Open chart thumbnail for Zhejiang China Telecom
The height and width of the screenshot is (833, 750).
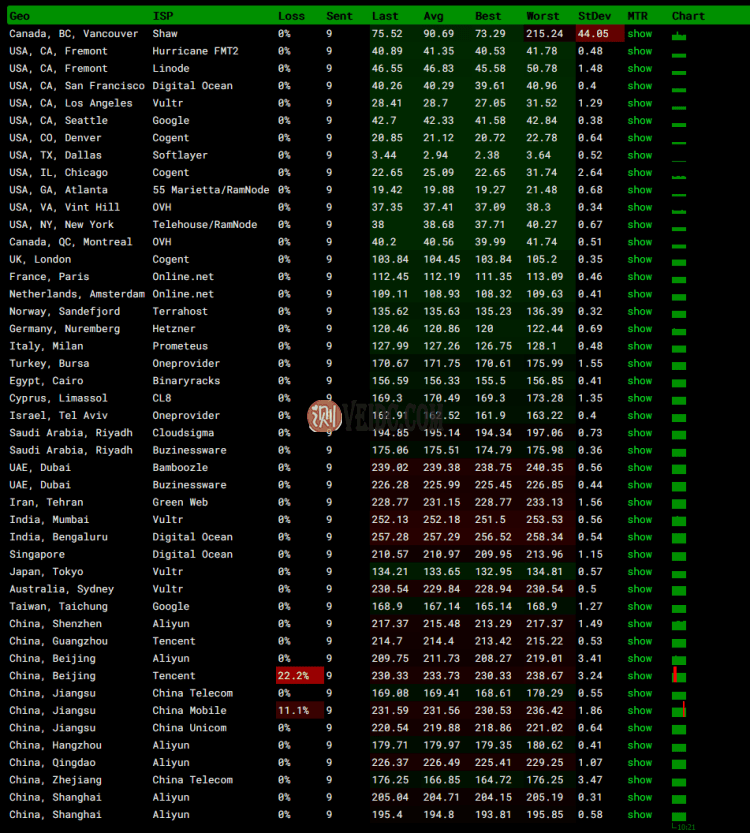click(679, 782)
